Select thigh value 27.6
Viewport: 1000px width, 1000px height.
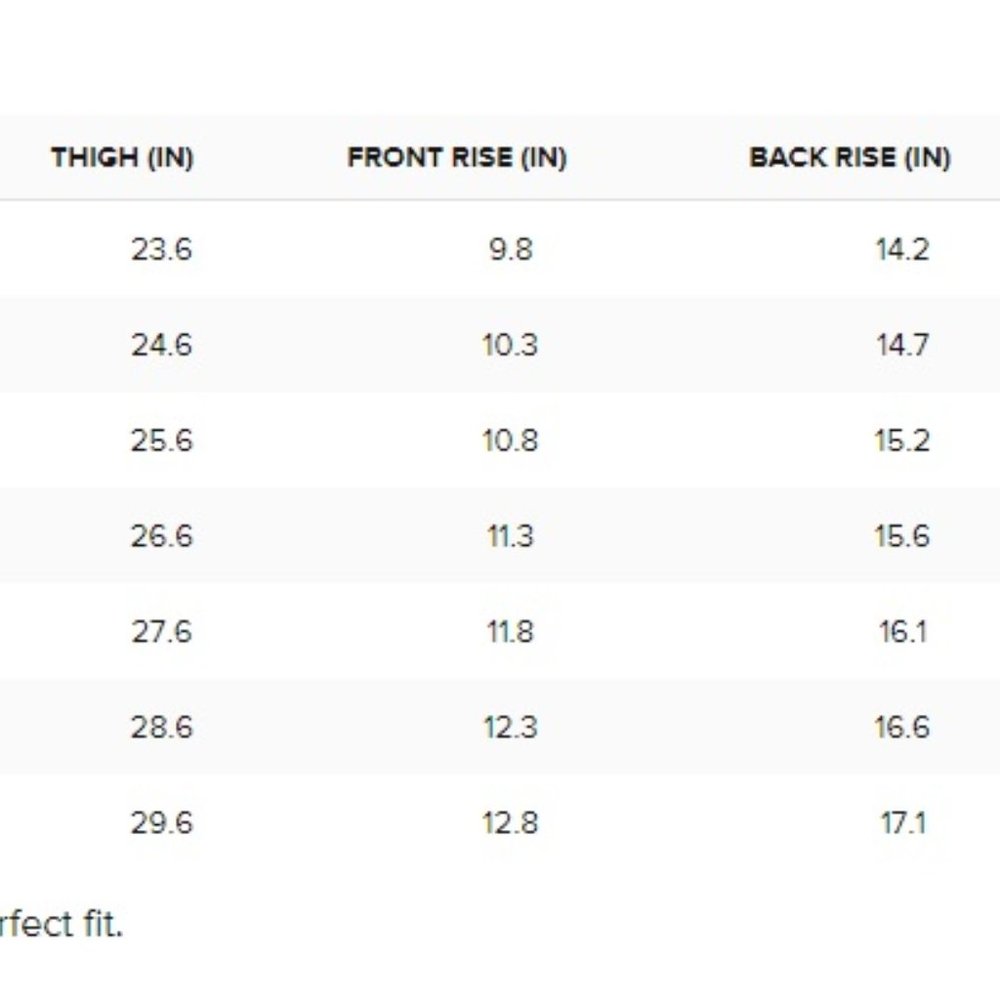pos(161,632)
